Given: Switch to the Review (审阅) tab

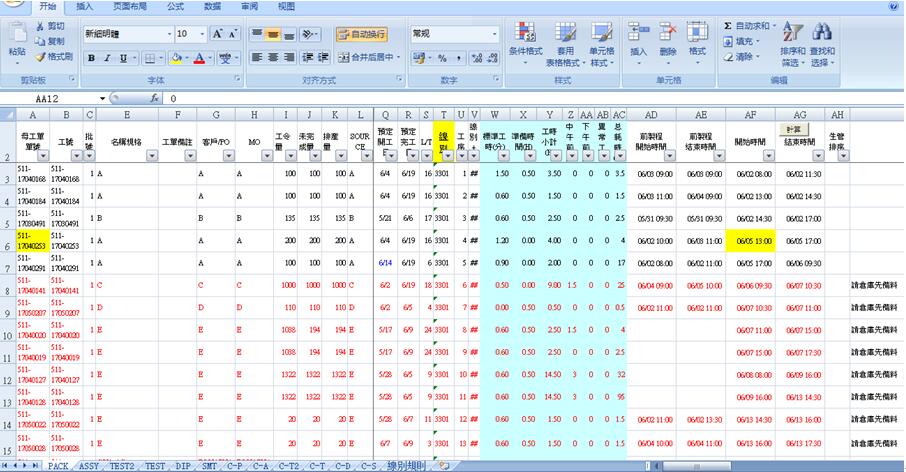Looking at the screenshot, I should coord(249,6).
